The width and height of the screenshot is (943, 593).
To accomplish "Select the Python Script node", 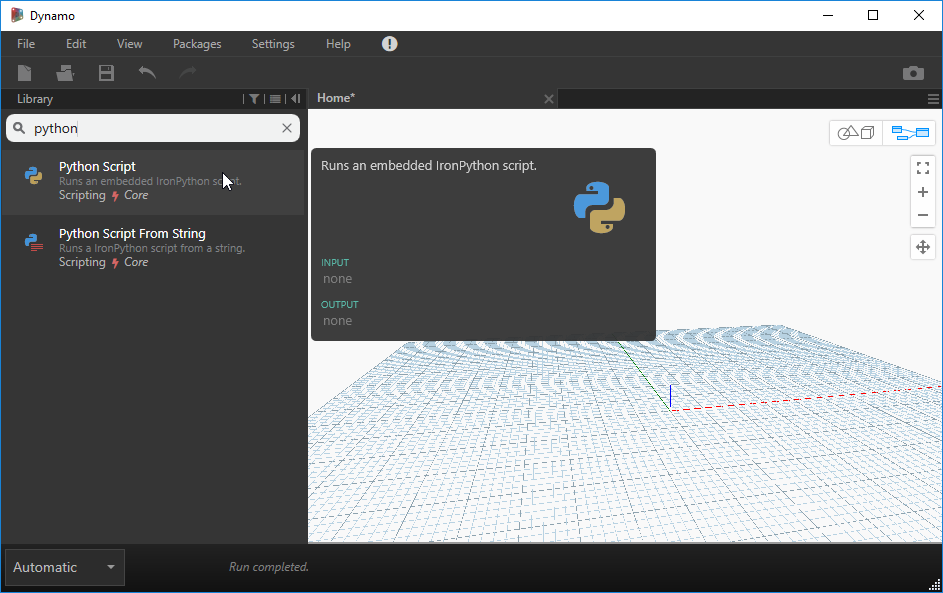I will (x=97, y=166).
